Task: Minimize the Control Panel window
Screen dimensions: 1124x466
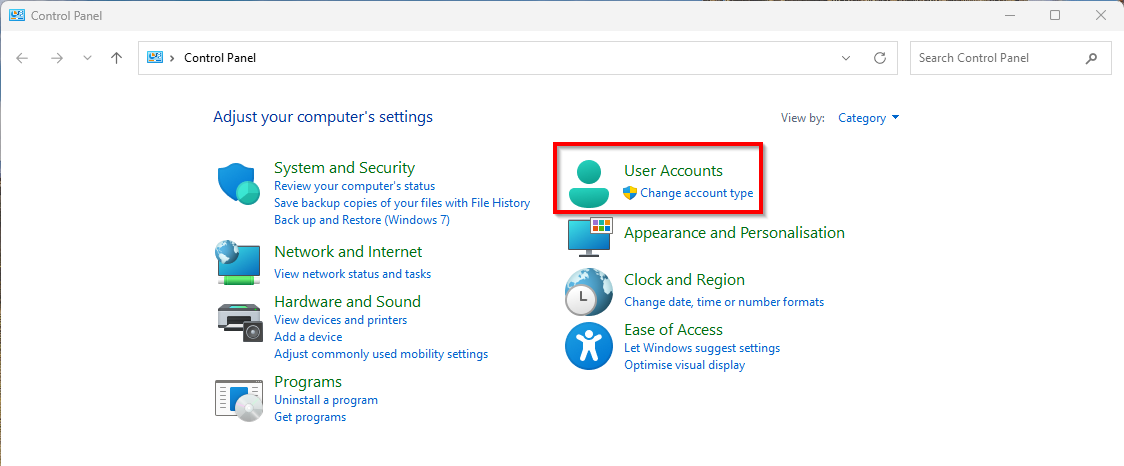Action: coord(1009,15)
